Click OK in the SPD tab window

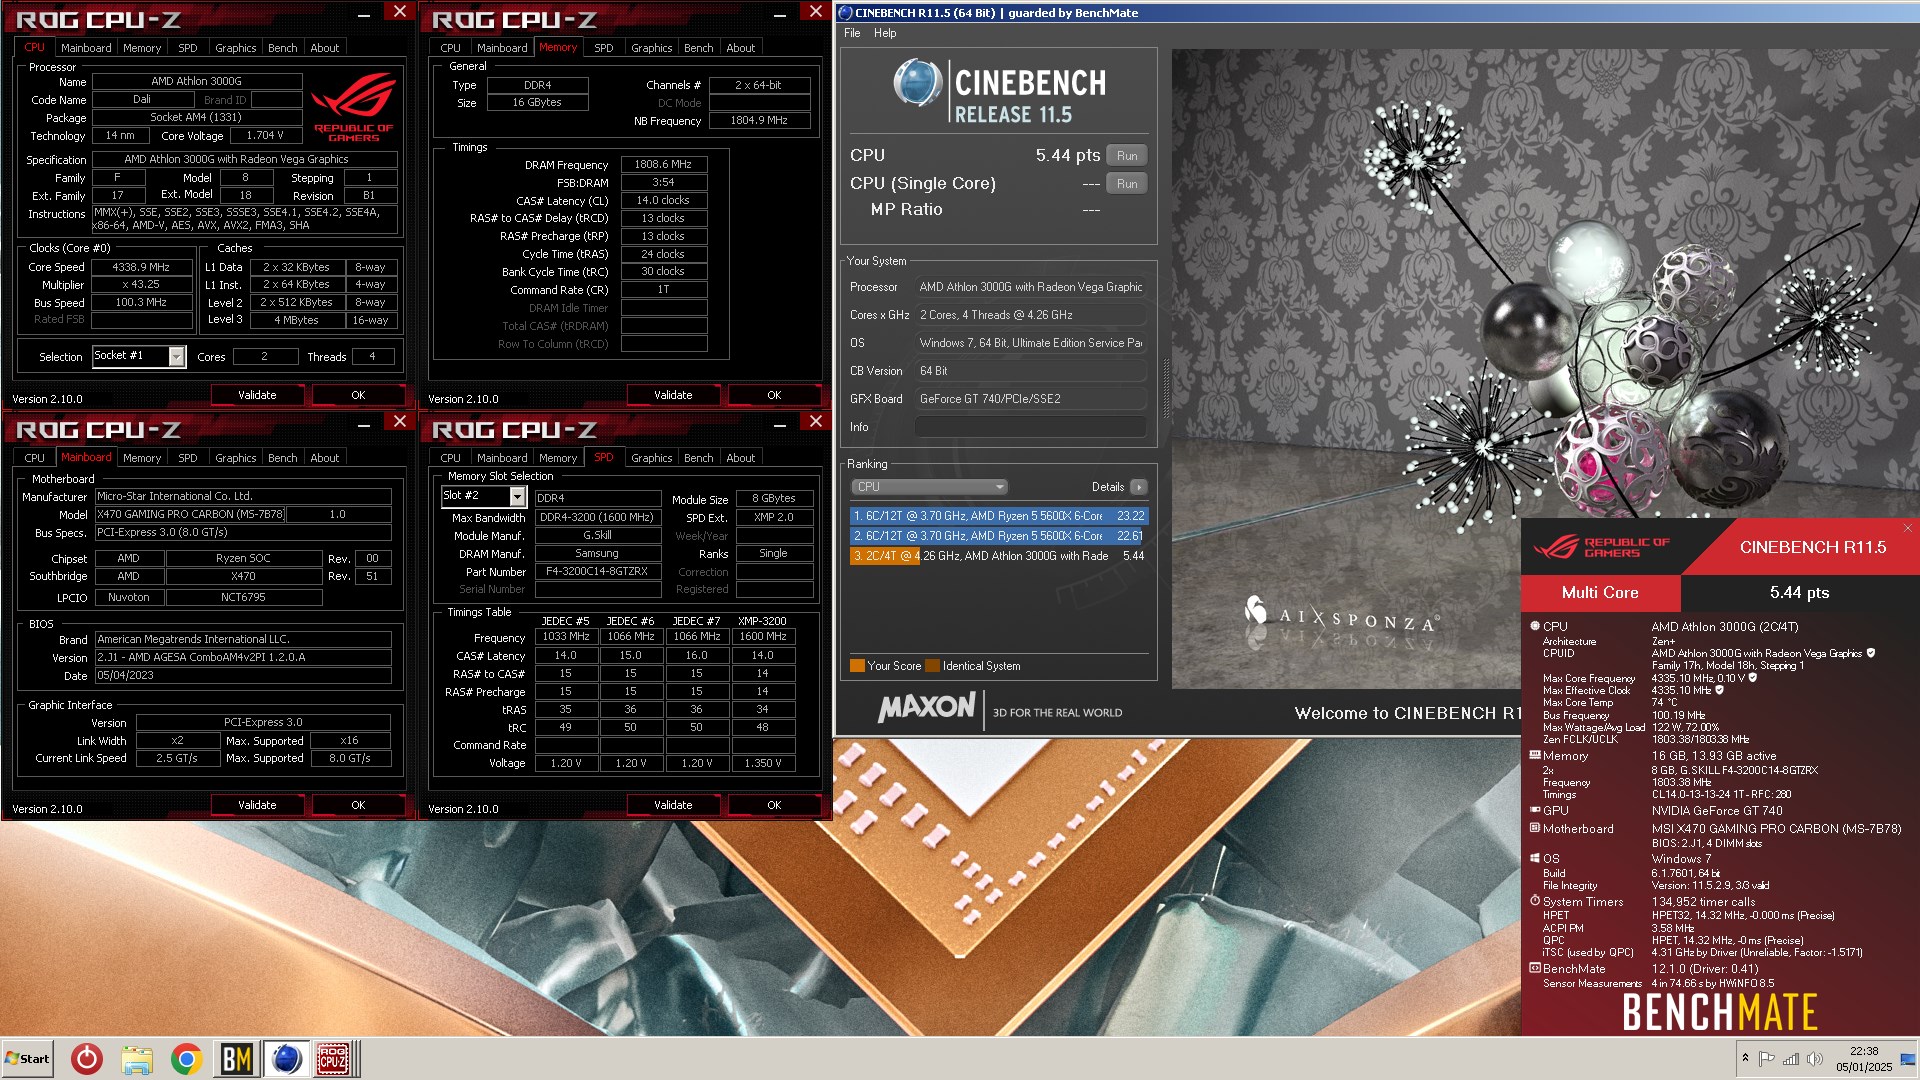(774, 805)
